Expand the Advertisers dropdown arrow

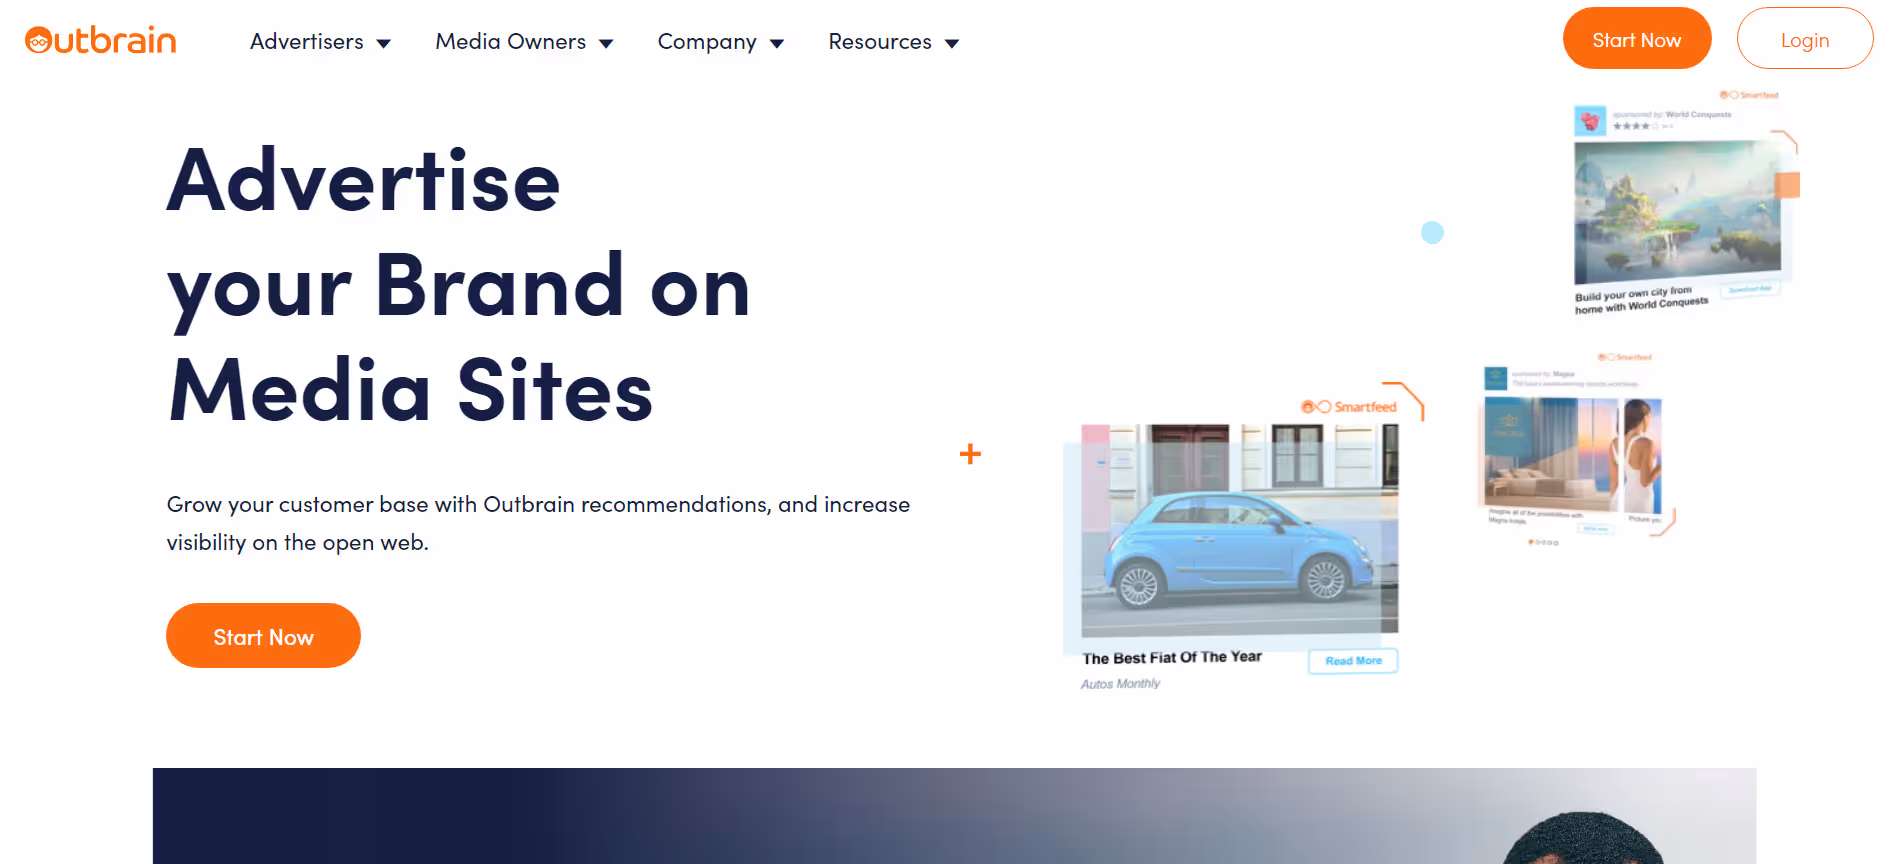coord(383,43)
